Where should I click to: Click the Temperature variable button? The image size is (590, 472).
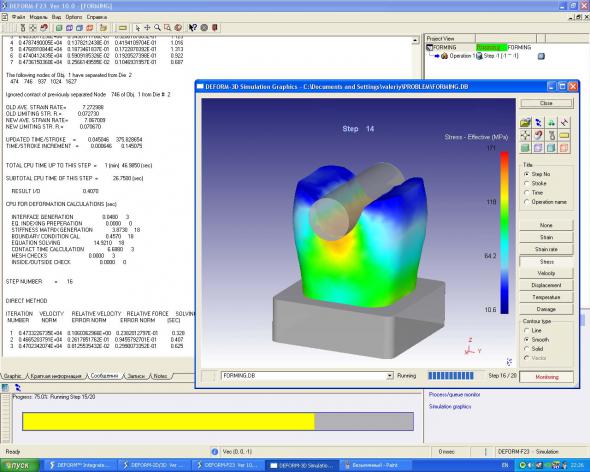(546, 297)
